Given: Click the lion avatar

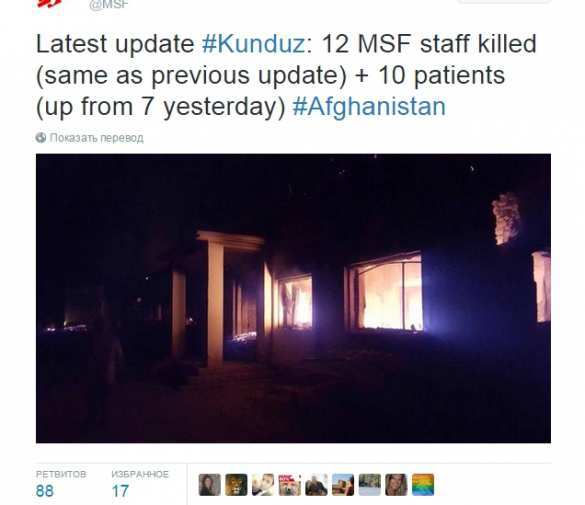Looking at the screenshot, I should click(x=236, y=485).
